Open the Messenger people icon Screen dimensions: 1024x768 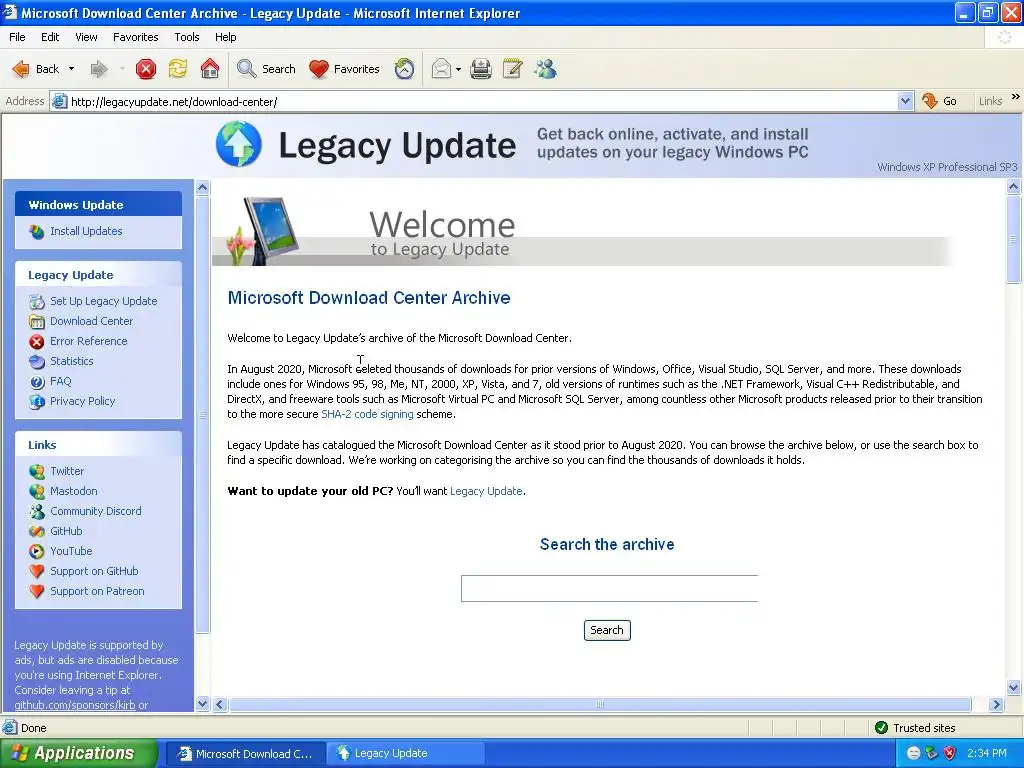pyautogui.click(x=545, y=69)
